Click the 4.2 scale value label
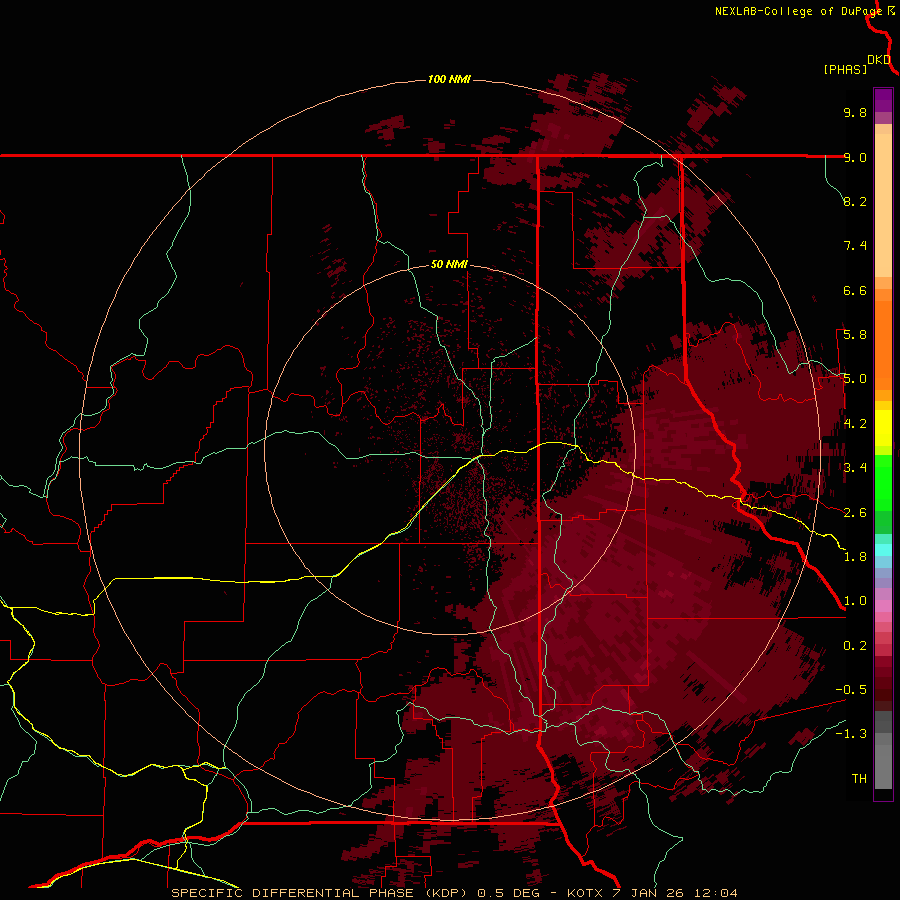This screenshot has height=900, width=900. (855, 424)
